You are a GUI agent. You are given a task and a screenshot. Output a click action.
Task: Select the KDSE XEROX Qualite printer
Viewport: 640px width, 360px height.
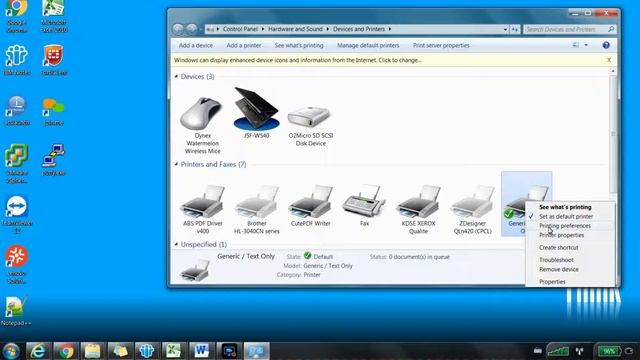(418, 209)
